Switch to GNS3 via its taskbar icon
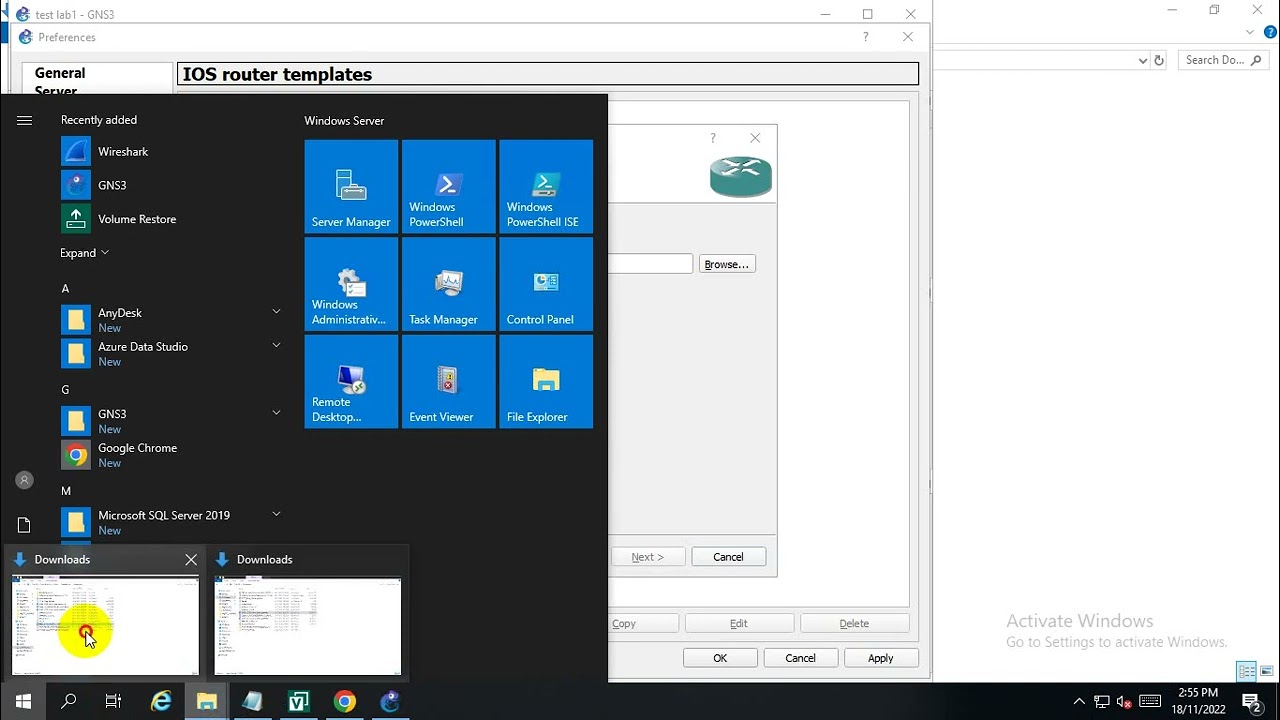1280x720 pixels. click(390, 702)
